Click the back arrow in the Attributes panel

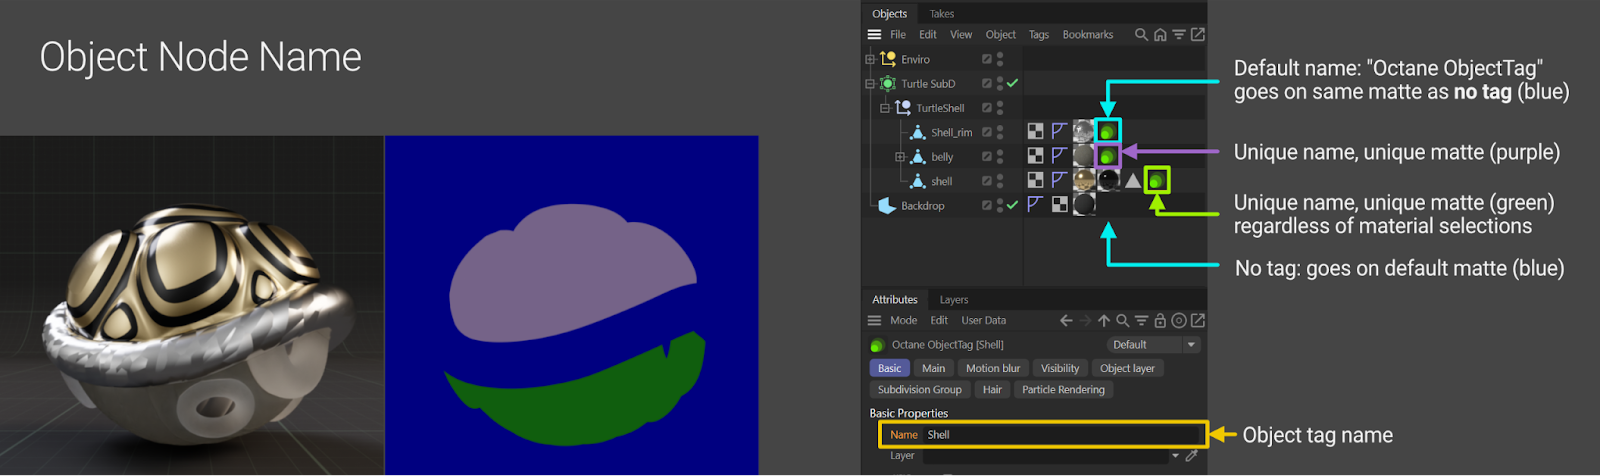[1066, 321]
